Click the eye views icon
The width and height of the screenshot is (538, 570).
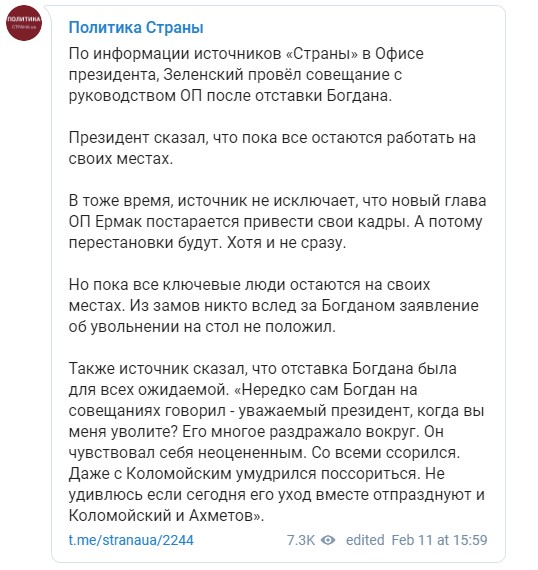coord(328,540)
